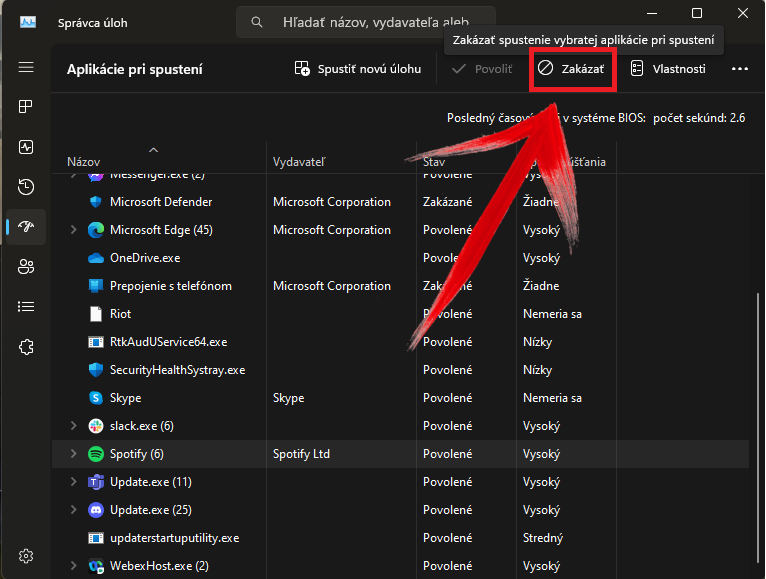Select the Skype row name

click(x=126, y=398)
